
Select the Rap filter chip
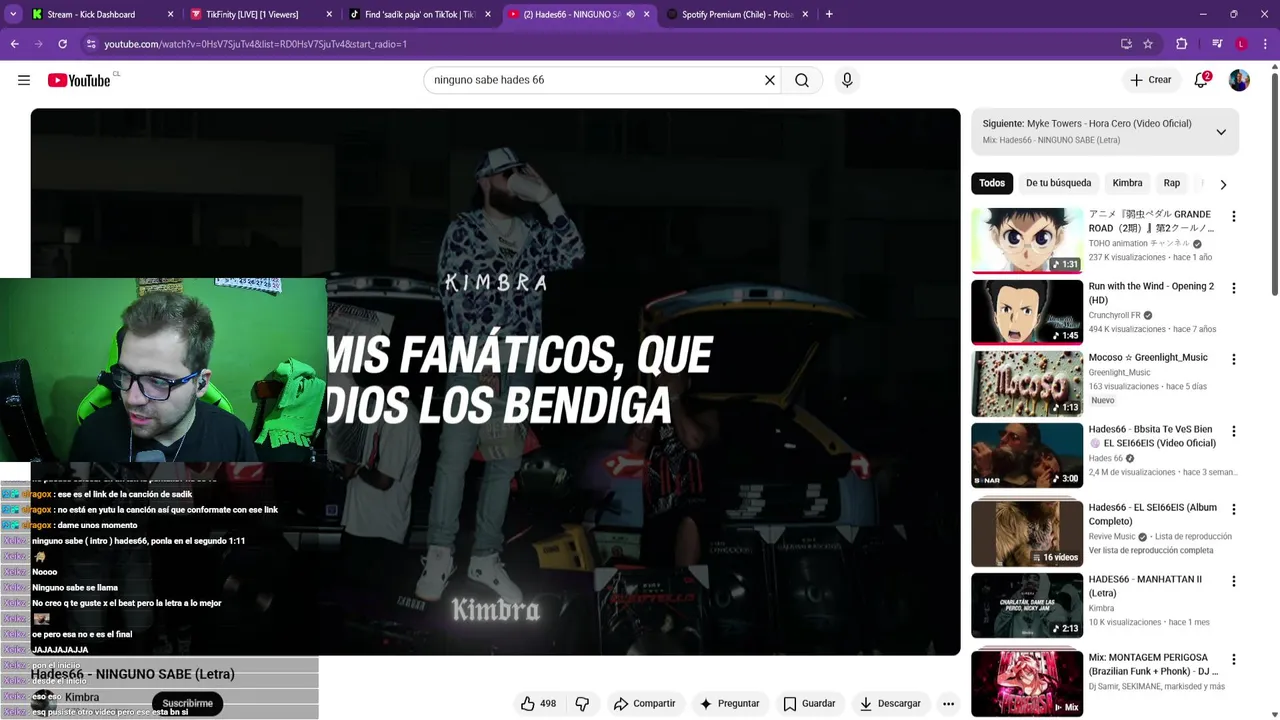tap(1172, 183)
